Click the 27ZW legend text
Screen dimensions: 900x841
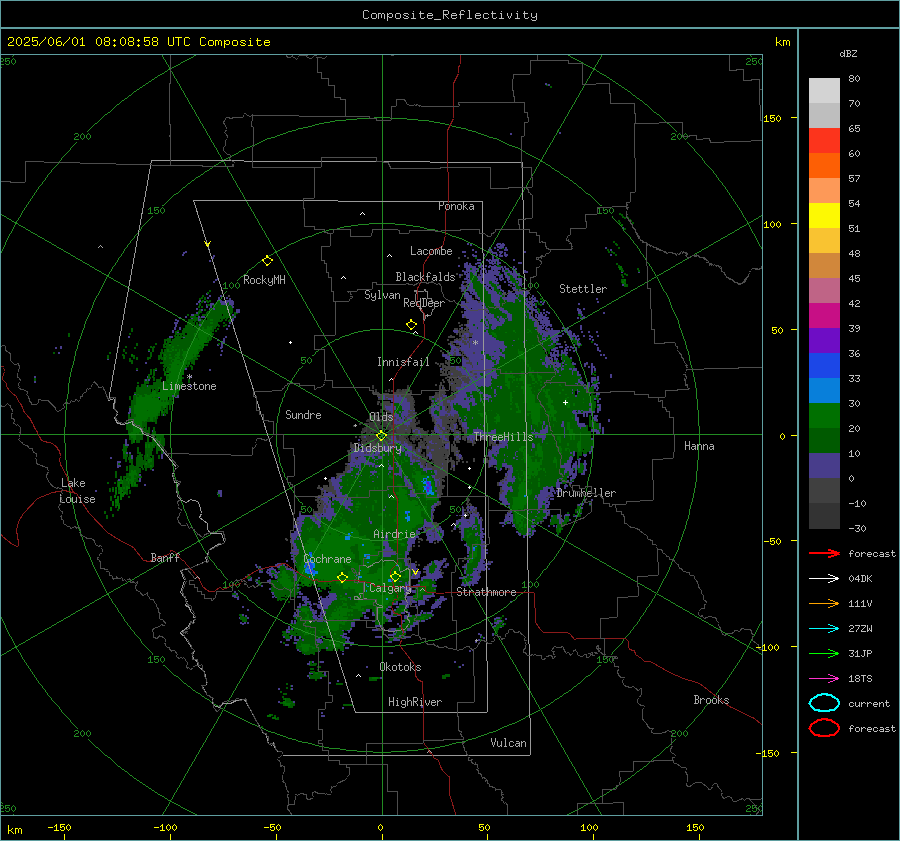click(860, 629)
